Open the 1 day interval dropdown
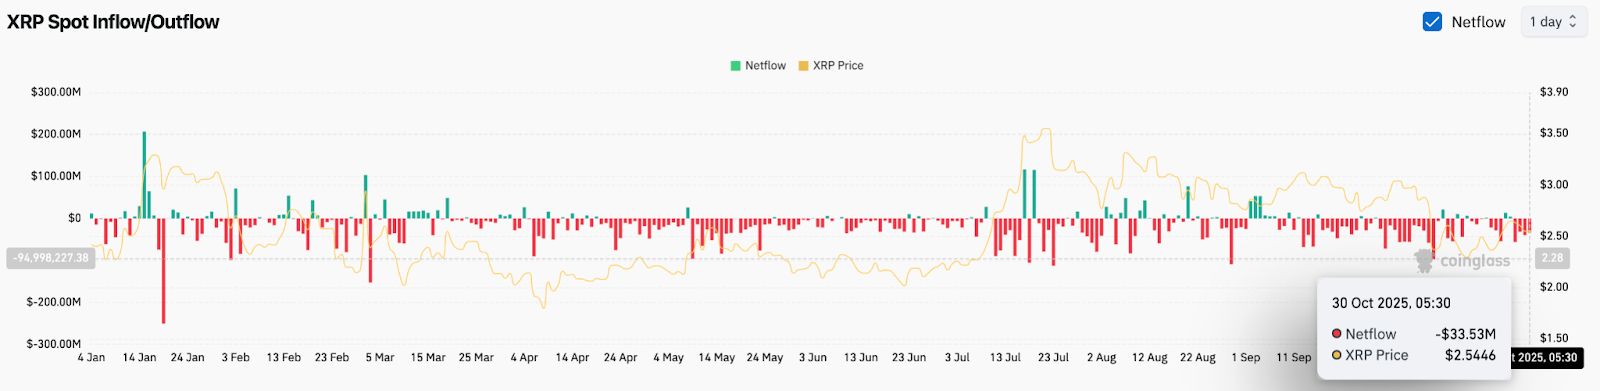 pos(1553,21)
